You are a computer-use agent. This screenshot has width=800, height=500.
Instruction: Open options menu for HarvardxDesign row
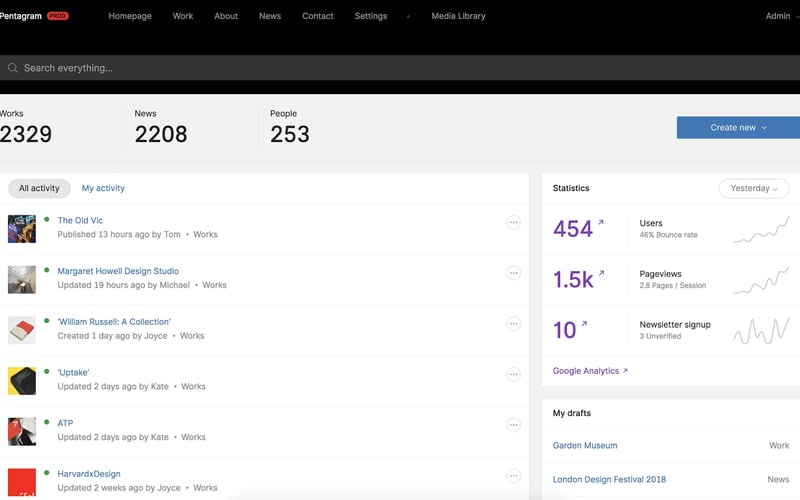pyautogui.click(x=513, y=476)
